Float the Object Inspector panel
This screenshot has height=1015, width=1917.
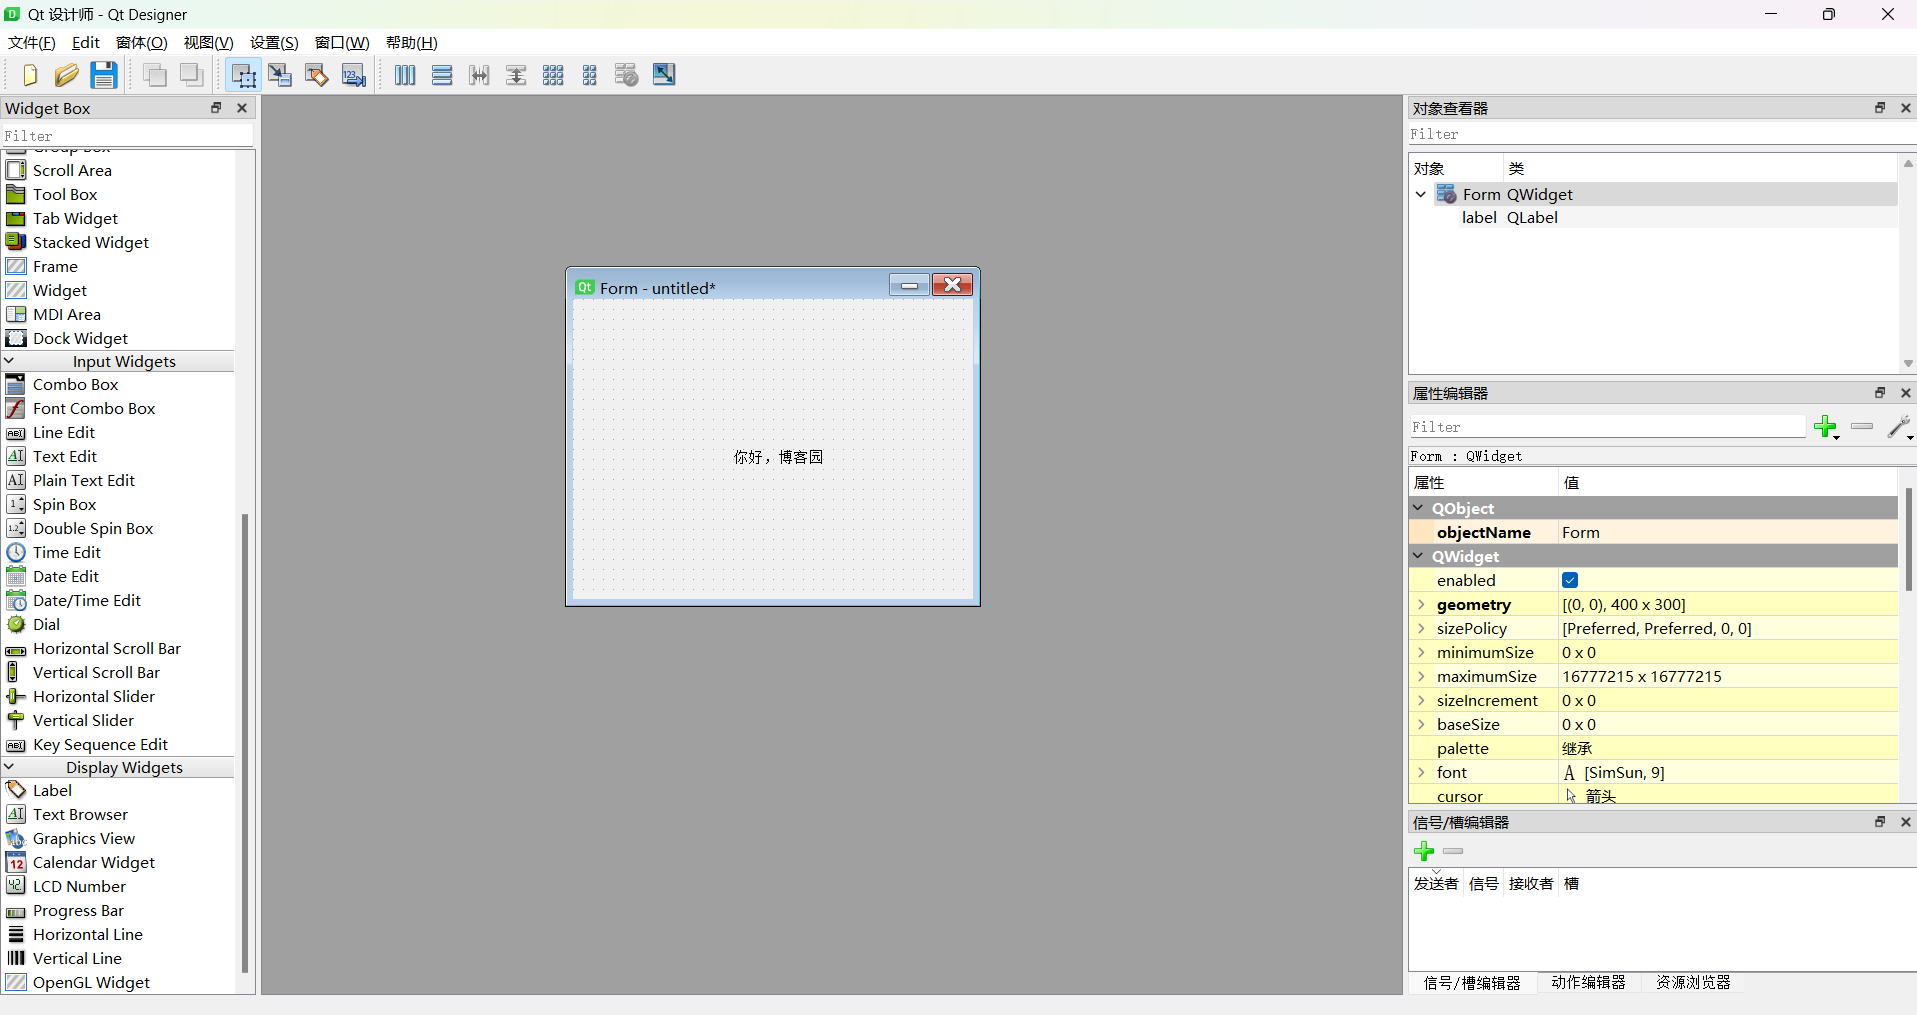[x=1880, y=108]
